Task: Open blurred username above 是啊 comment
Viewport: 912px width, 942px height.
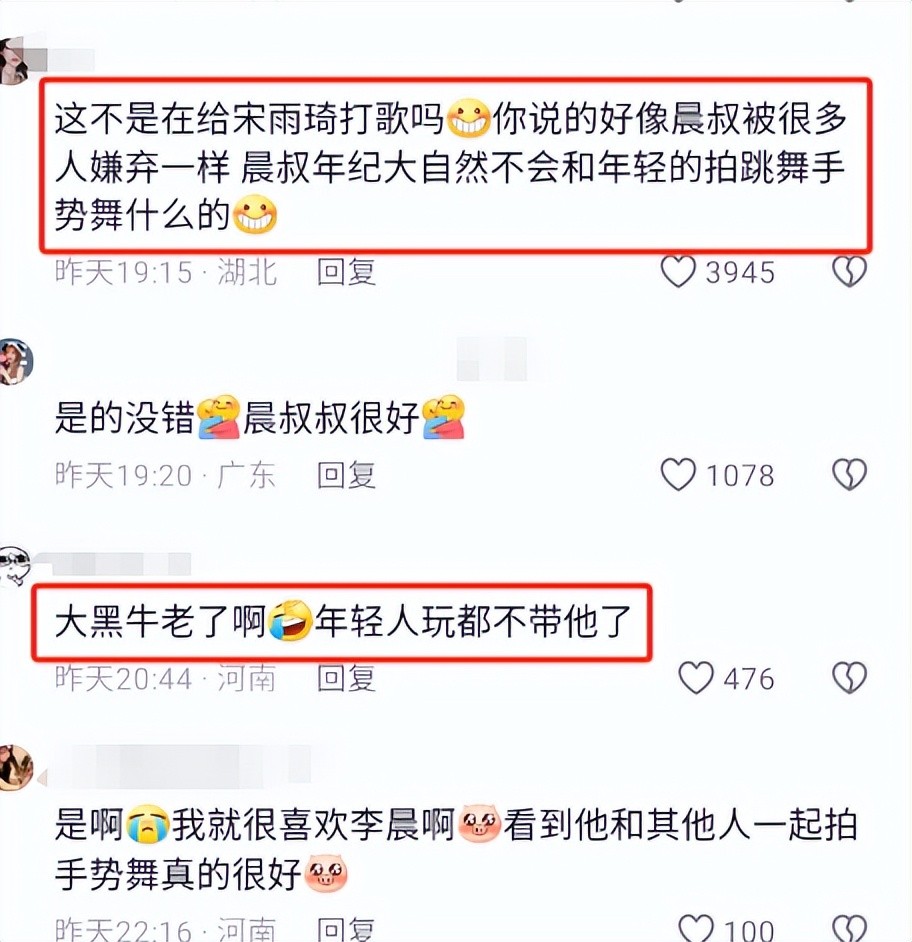Action: (x=179, y=767)
